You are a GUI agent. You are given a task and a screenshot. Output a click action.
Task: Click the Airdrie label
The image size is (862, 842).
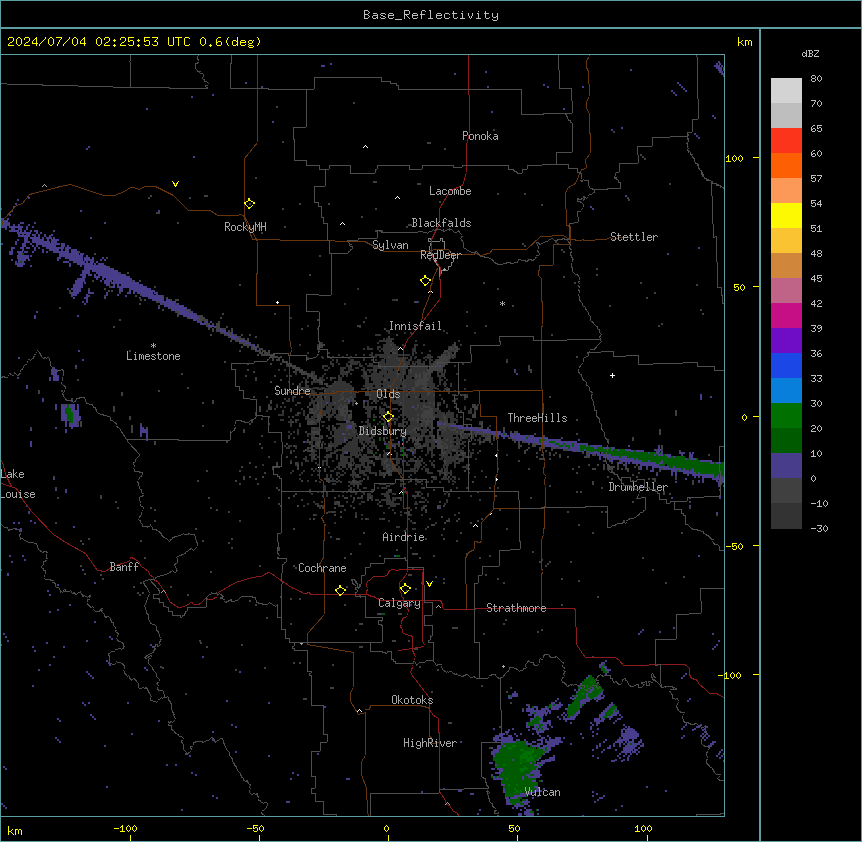point(404,537)
